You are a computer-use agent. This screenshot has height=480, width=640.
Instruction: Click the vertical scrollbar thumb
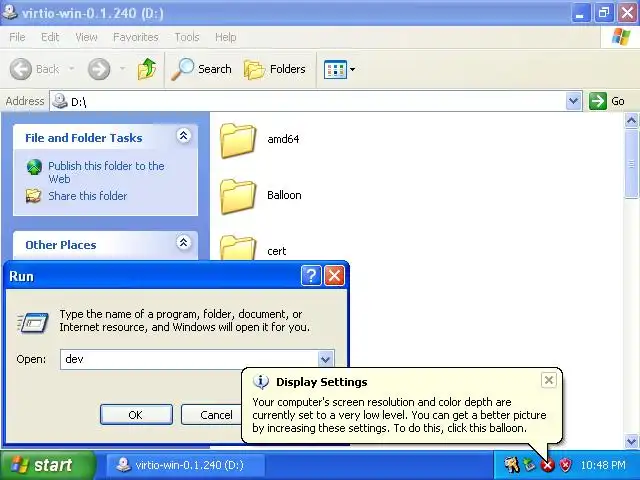631,164
